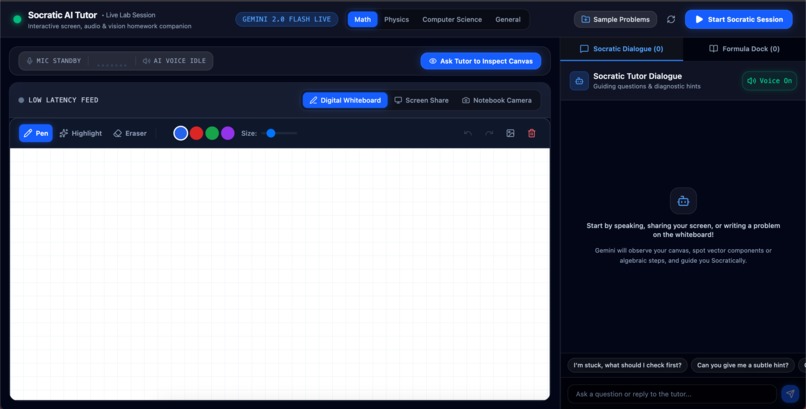Switch to Notebook Camera mode
806x409 pixels.
click(497, 100)
